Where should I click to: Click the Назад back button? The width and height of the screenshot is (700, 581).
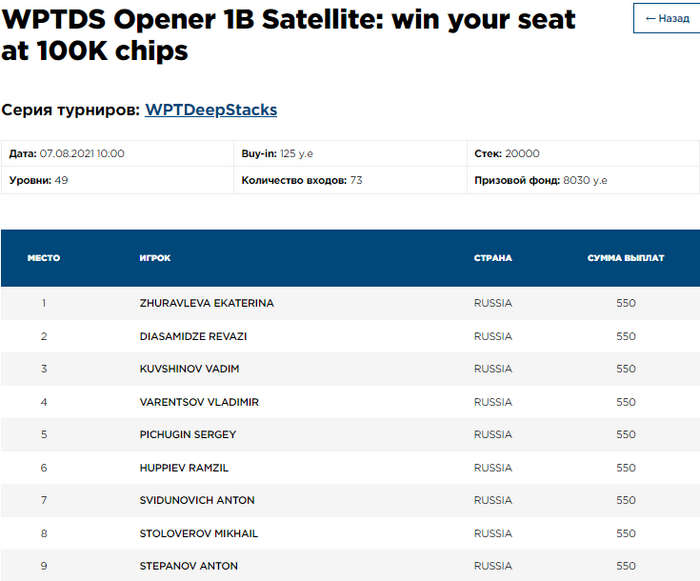667,18
